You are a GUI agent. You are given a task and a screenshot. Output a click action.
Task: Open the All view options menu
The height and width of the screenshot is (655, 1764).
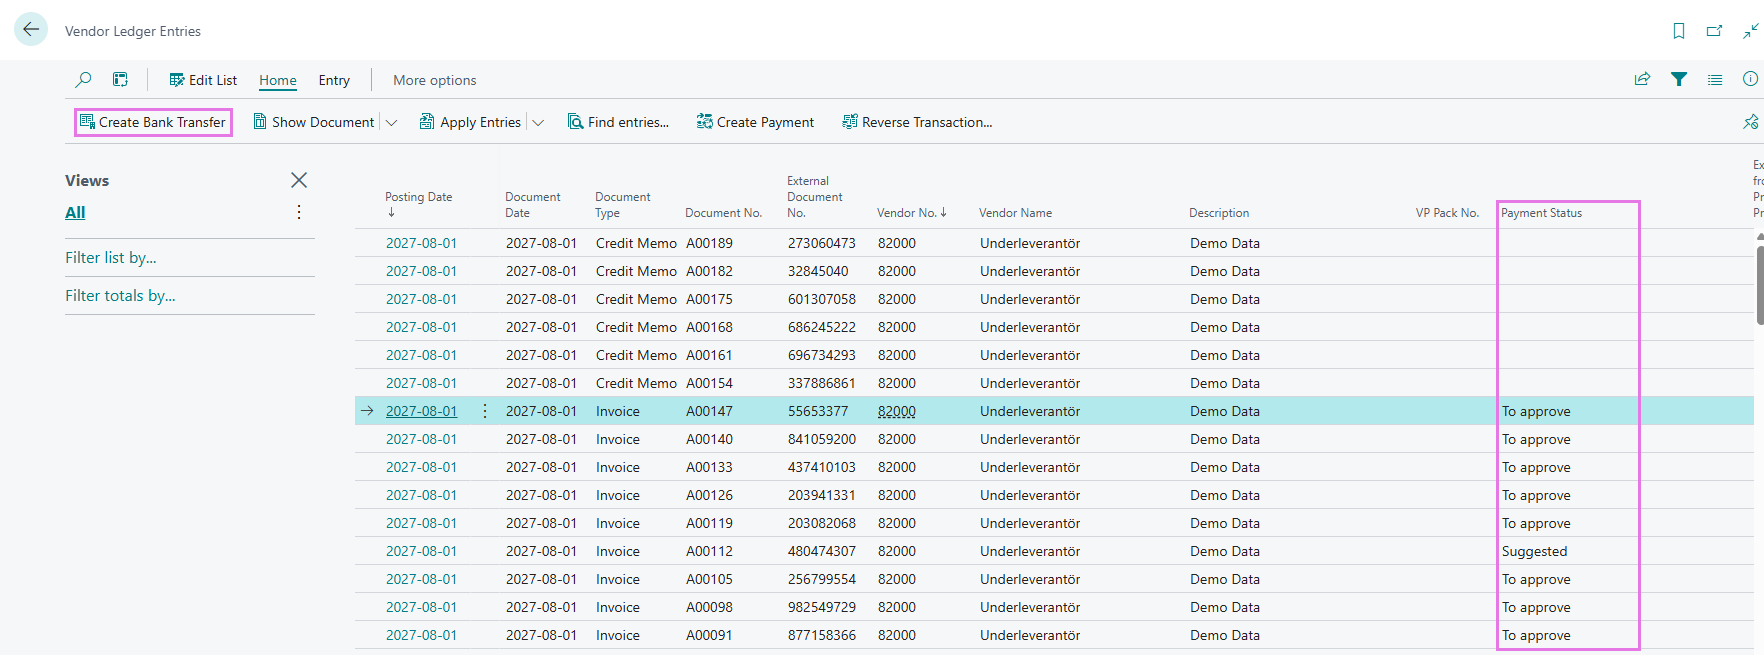click(x=299, y=212)
